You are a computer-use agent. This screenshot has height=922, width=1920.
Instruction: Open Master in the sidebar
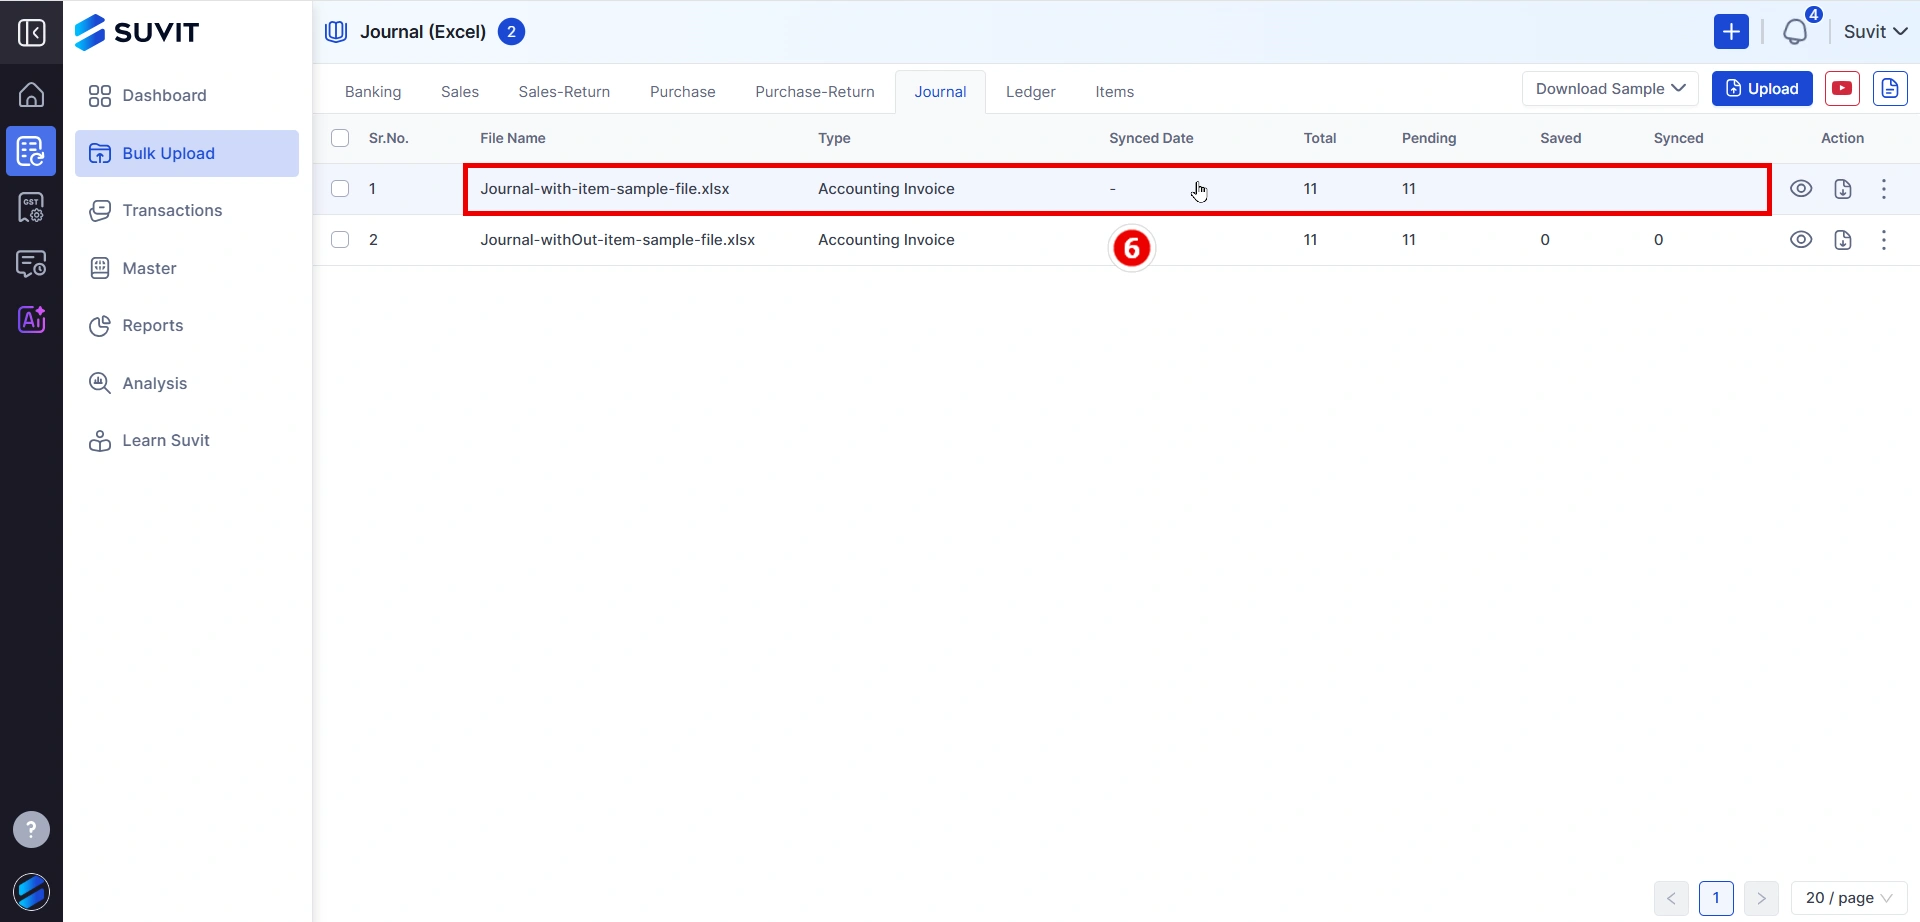[187, 268]
